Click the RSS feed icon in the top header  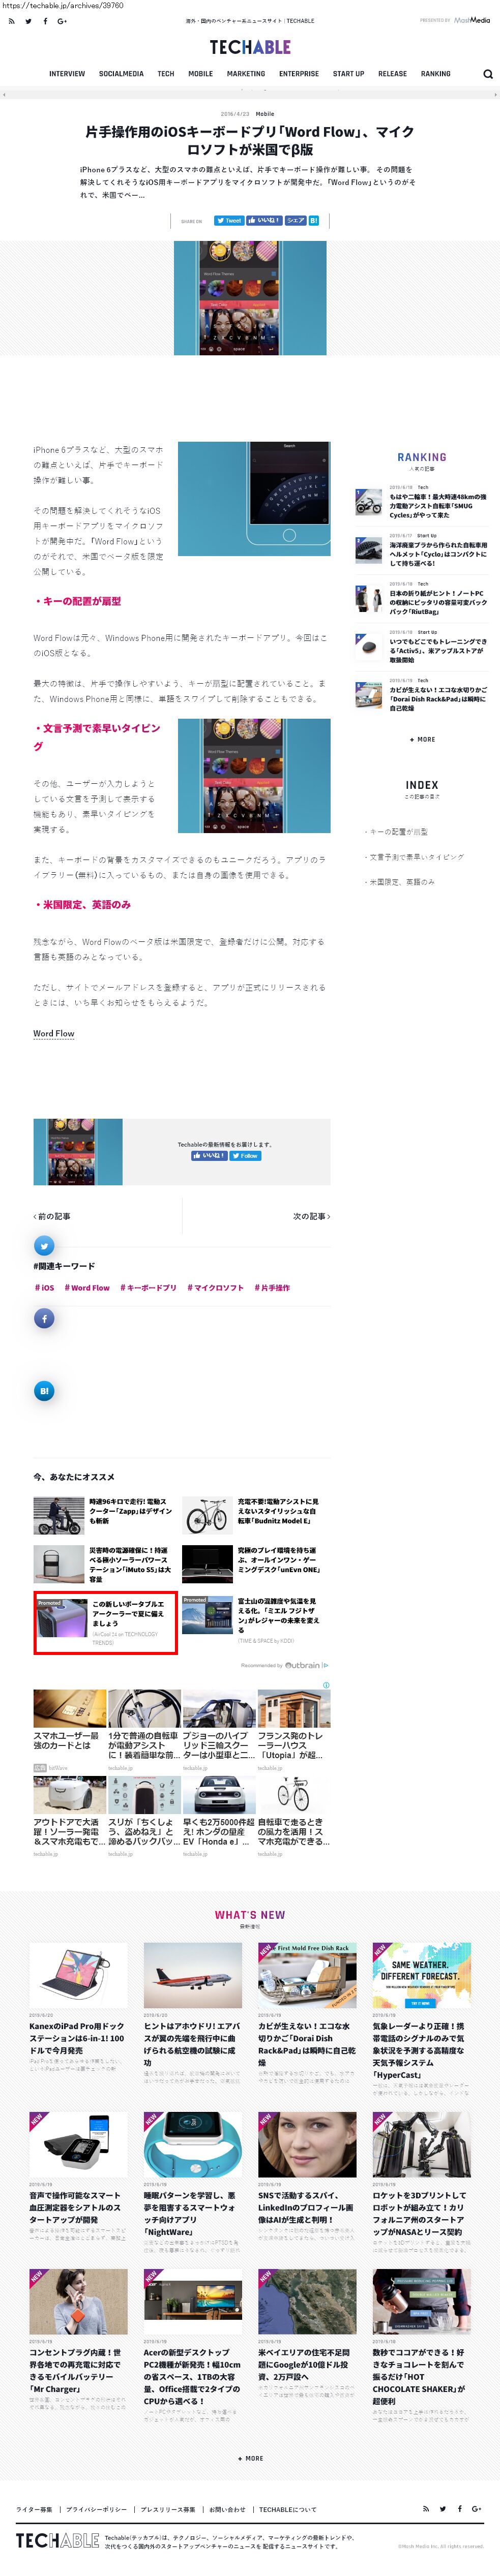(11, 21)
